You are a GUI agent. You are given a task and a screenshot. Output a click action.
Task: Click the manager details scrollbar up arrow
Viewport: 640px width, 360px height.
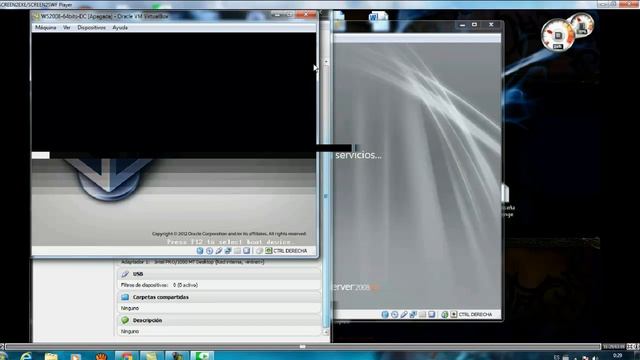pos(326,62)
